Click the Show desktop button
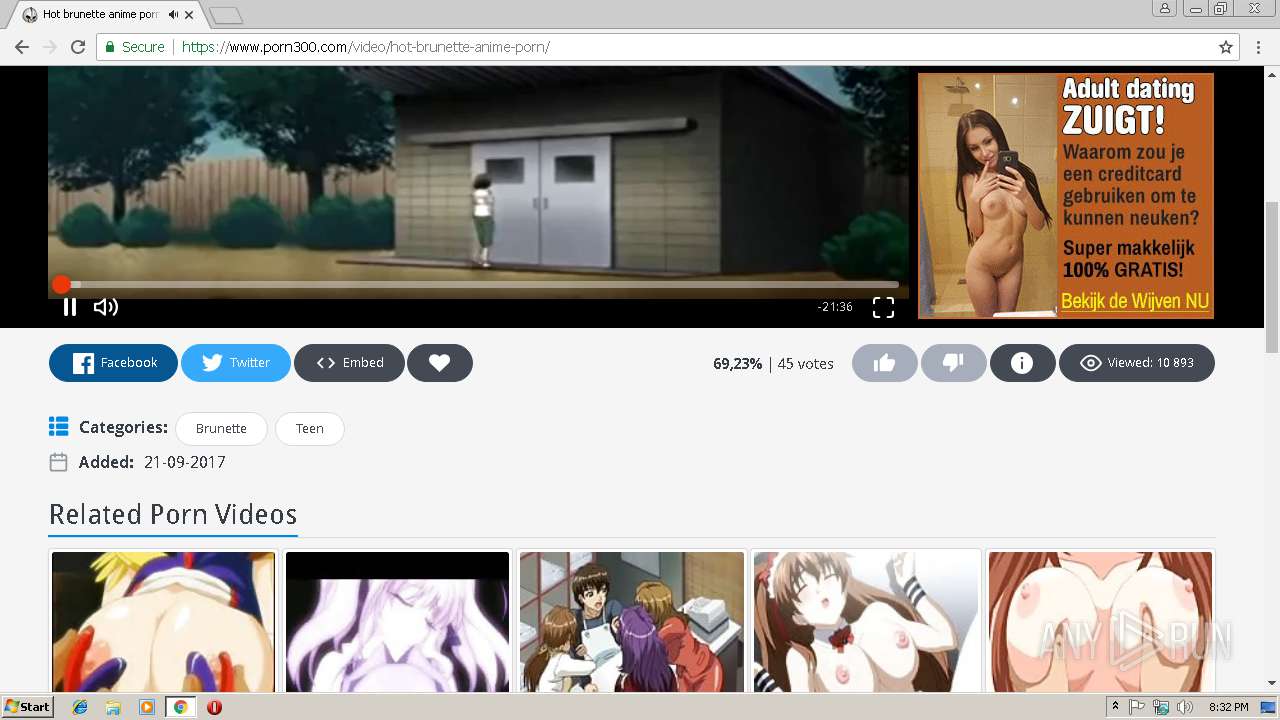The height and width of the screenshot is (720, 1280). click(1269, 707)
